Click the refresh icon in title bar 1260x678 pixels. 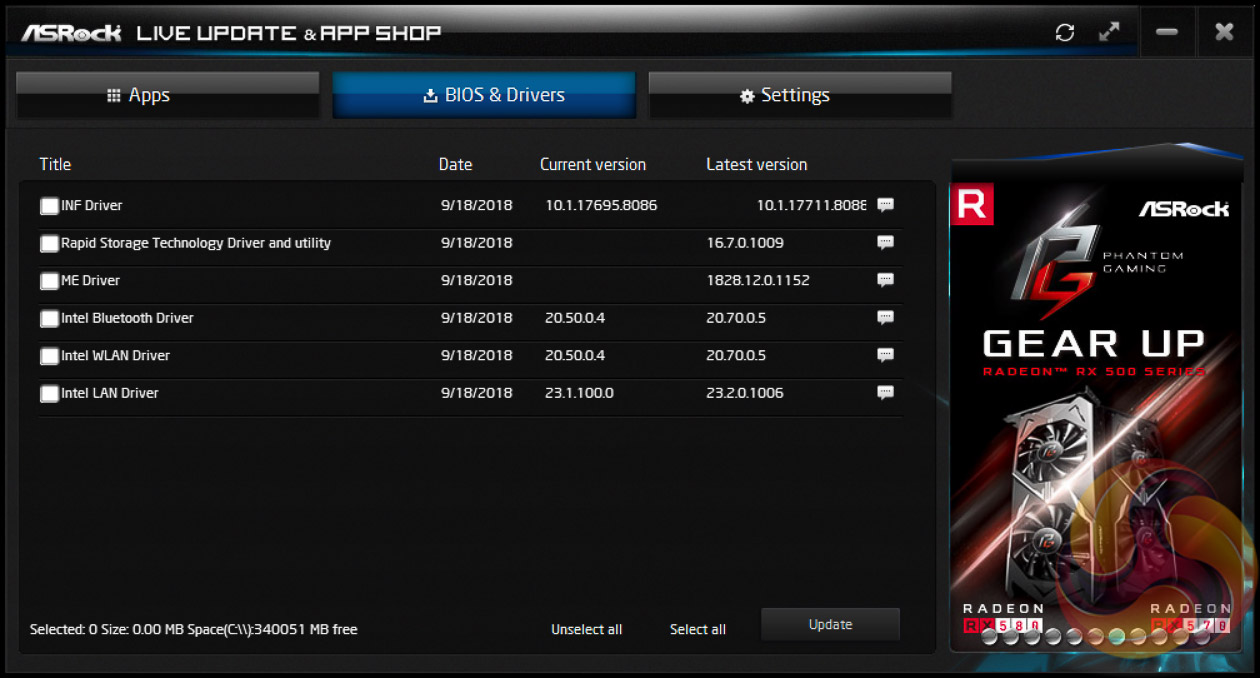pos(1065,32)
